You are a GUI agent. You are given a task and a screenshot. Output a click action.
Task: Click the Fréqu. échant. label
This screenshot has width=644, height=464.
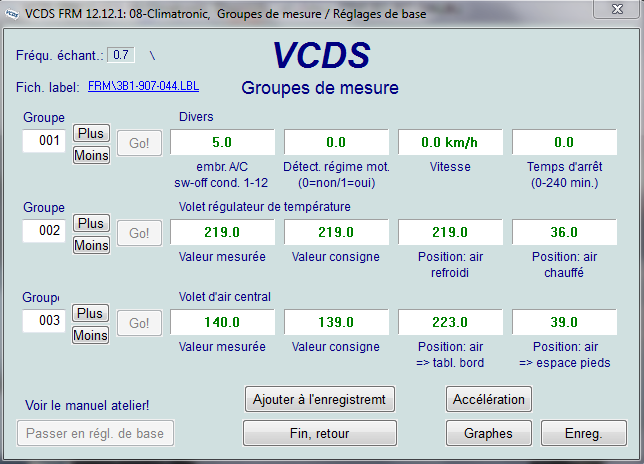[x=60, y=55]
